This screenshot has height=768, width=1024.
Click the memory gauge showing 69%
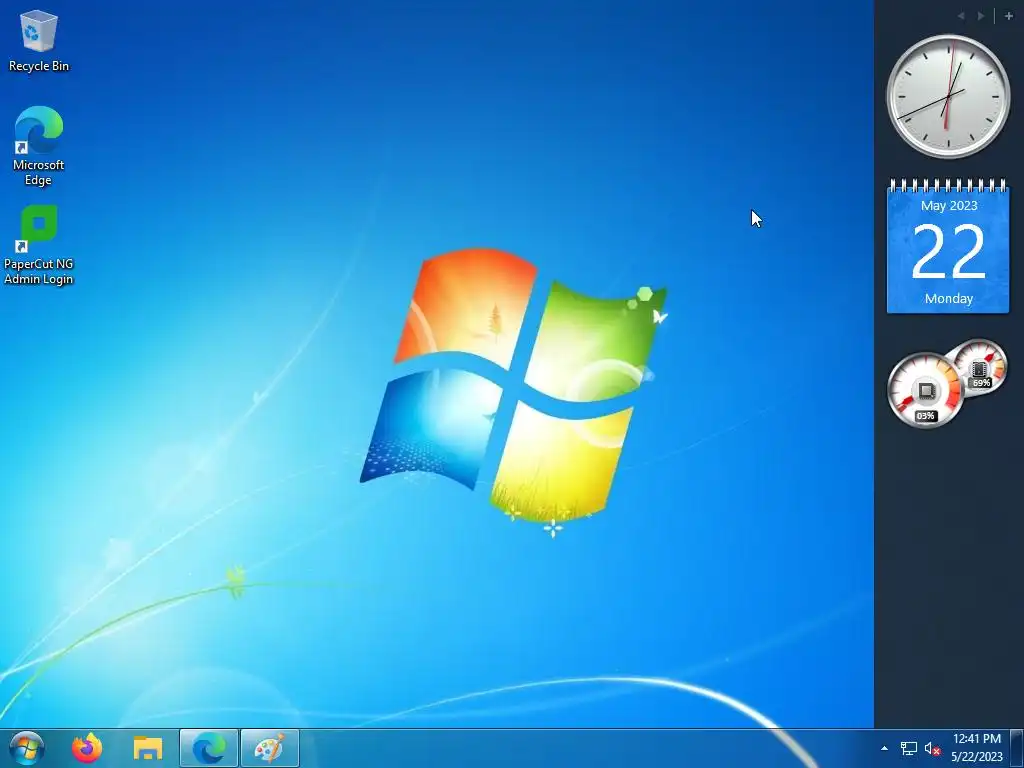[x=980, y=367]
